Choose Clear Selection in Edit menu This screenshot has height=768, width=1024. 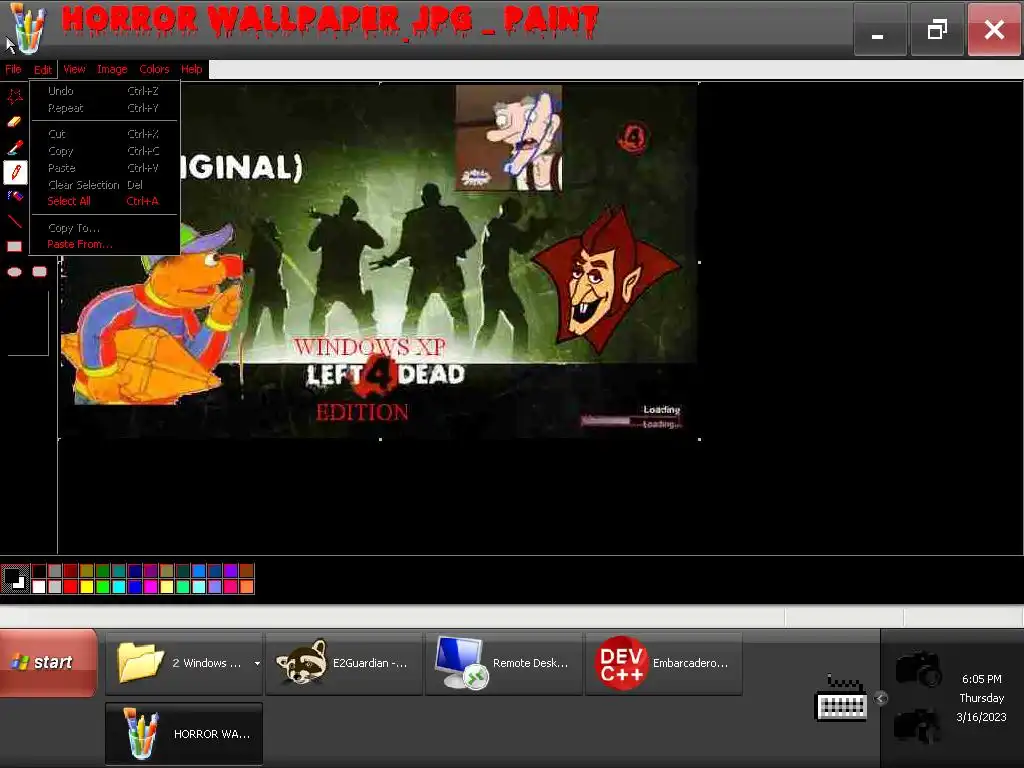104,185
